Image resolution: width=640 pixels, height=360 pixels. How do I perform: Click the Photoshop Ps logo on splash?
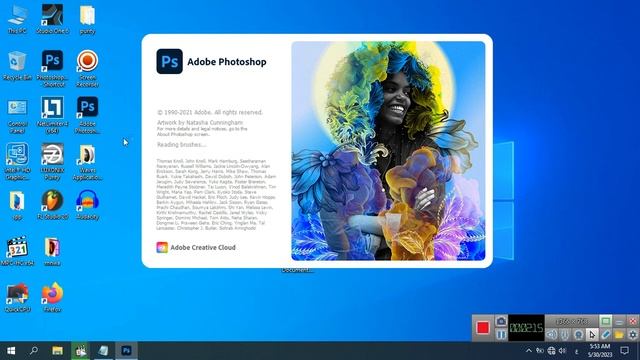click(169, 62)
